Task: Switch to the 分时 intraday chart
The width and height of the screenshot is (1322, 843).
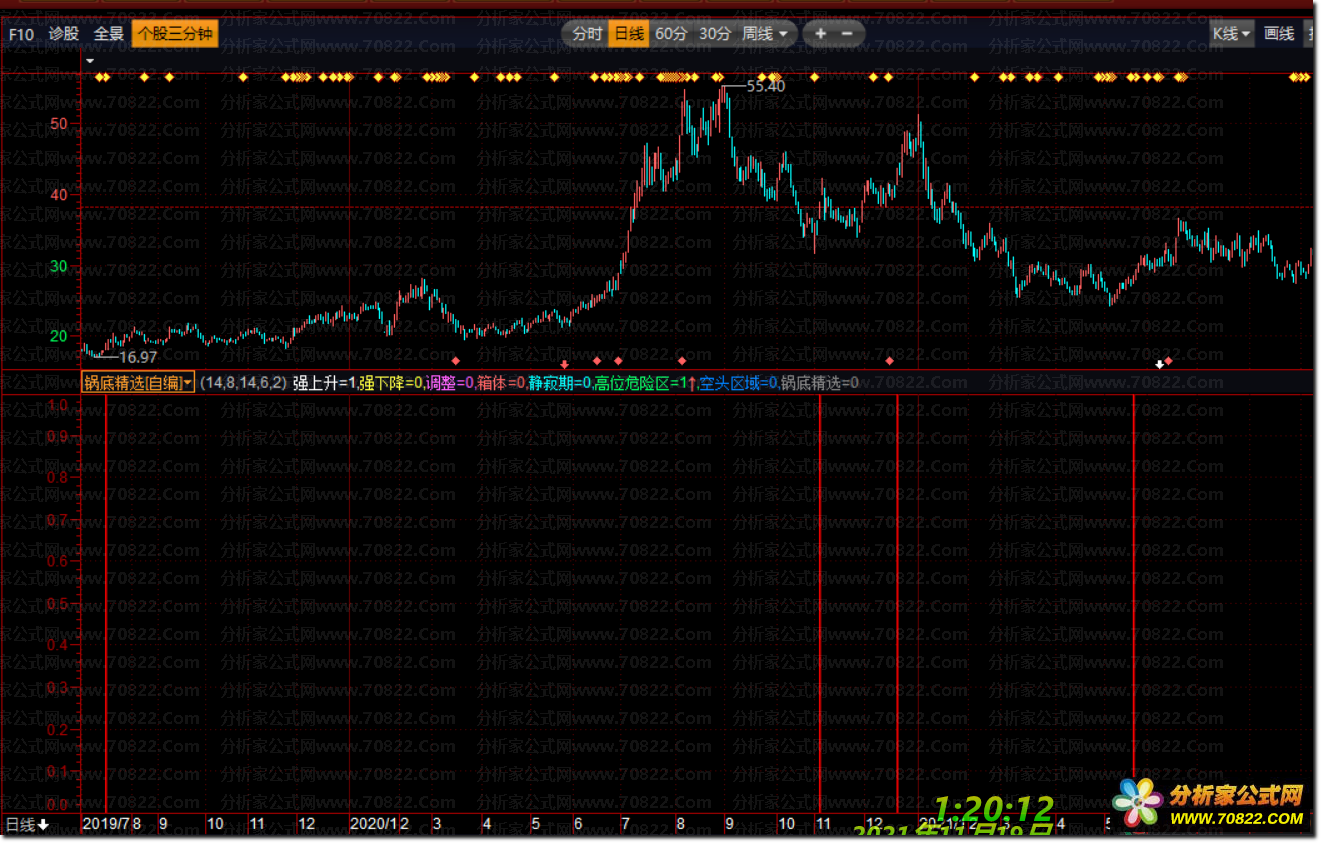Action: click(587, 34)
